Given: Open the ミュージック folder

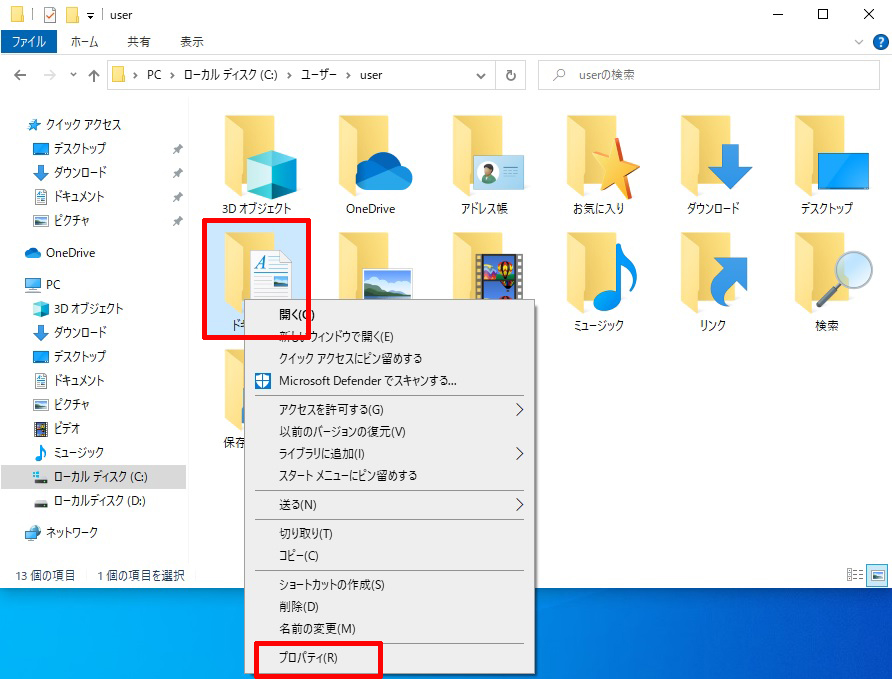Looking at the screenshot, I should pyautogui.click(x=602, y=270).
